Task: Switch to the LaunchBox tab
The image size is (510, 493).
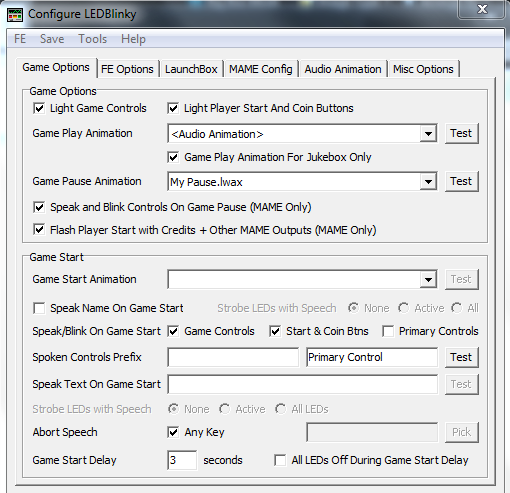Action: [x=191, y=69]
